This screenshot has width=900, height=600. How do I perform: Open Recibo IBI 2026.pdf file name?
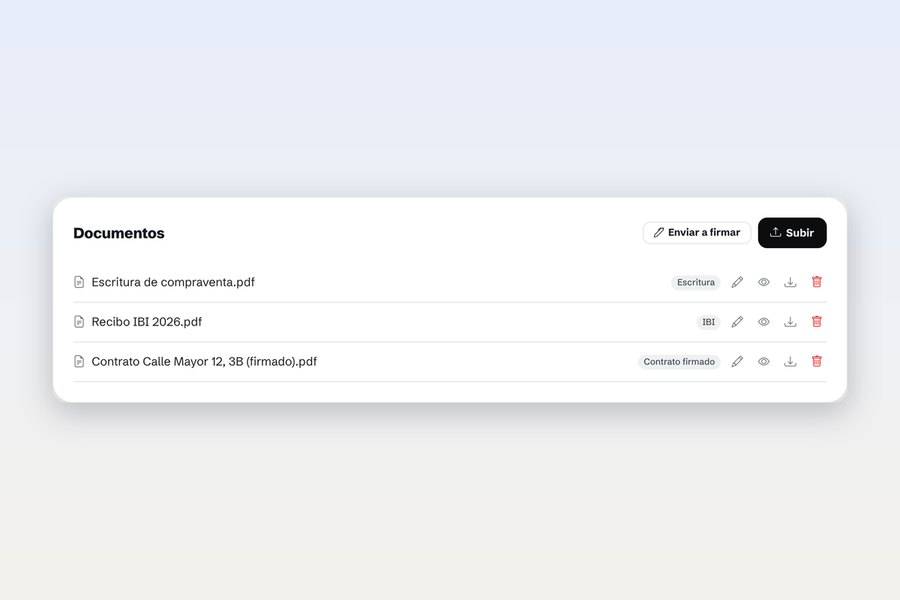click(146, 322)
